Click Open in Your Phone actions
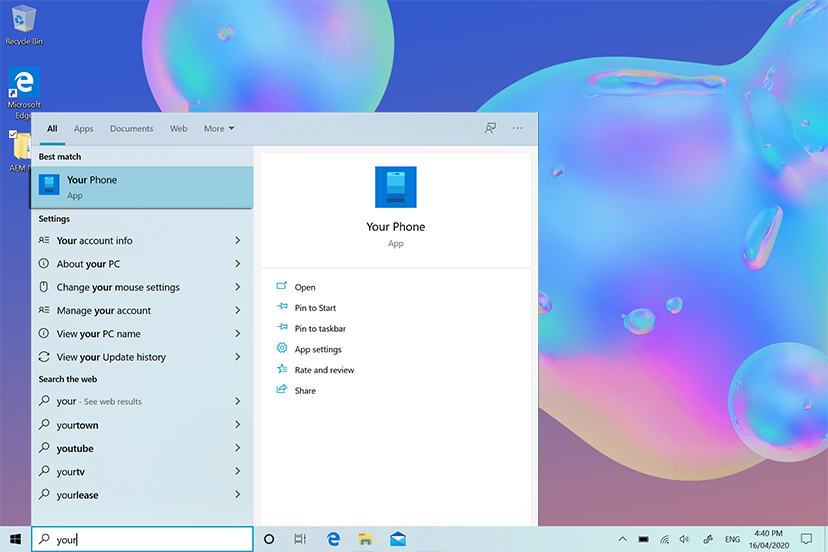Viewport: 828px width, 552px height. pos(305,287)
